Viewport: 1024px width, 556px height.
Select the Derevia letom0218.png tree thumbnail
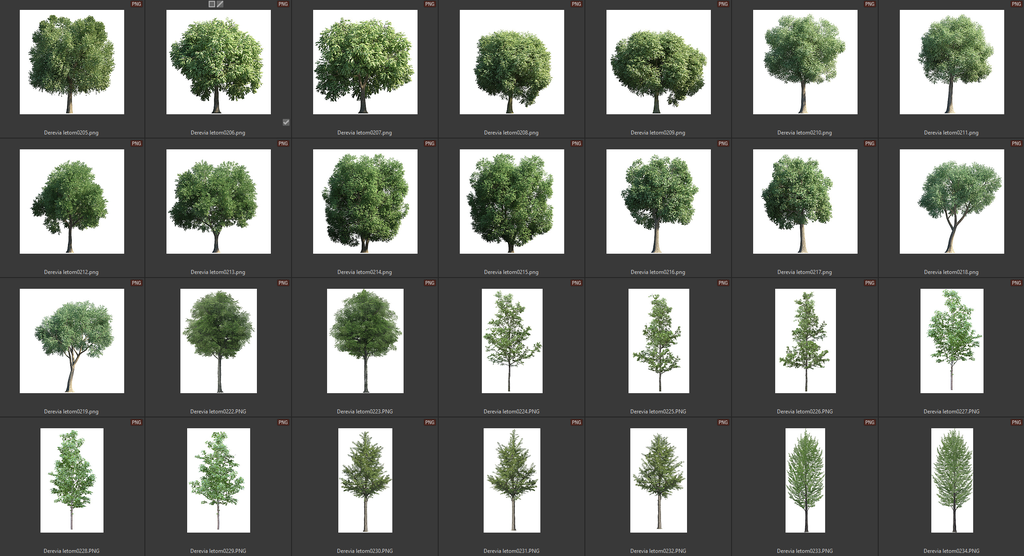tap(951, 201)
